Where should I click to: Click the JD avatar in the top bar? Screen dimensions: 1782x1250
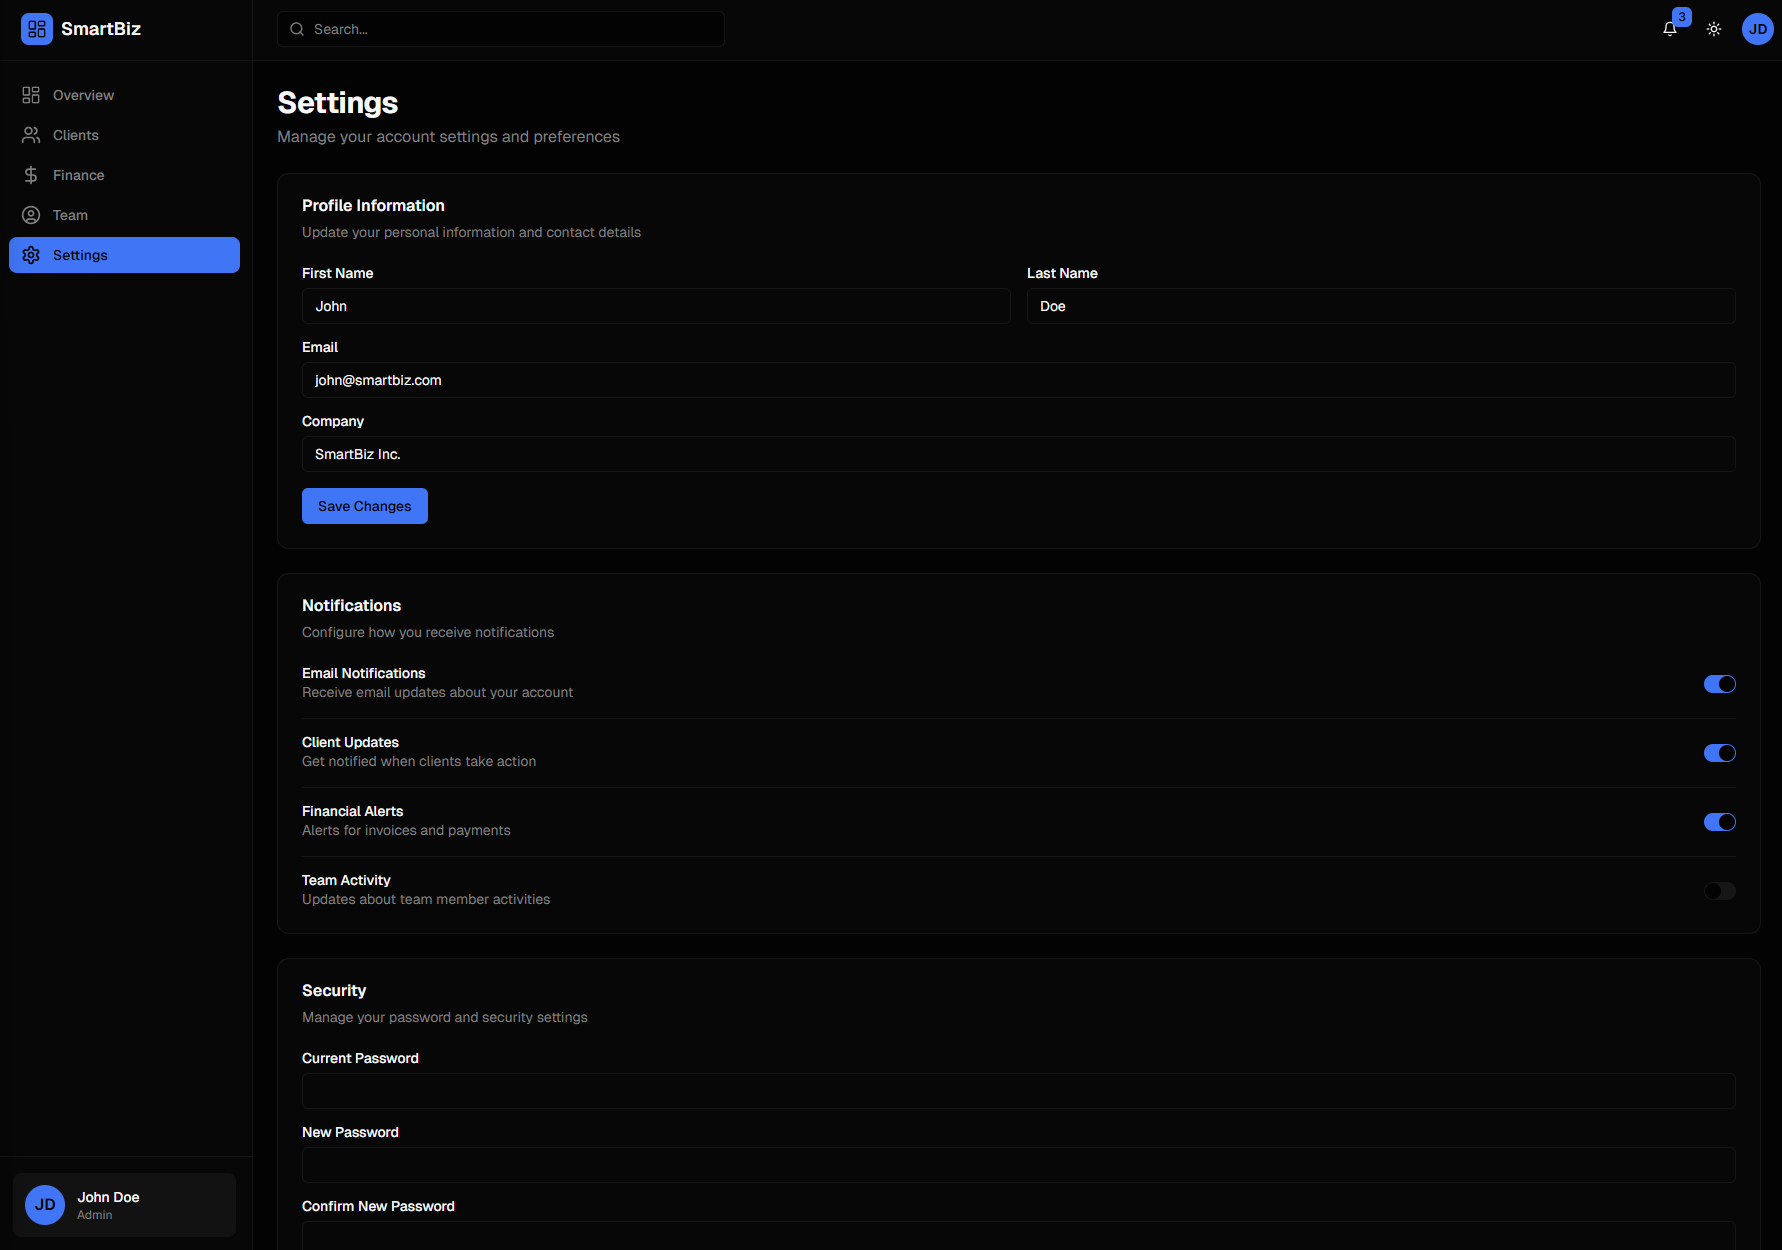point(1757,29)
